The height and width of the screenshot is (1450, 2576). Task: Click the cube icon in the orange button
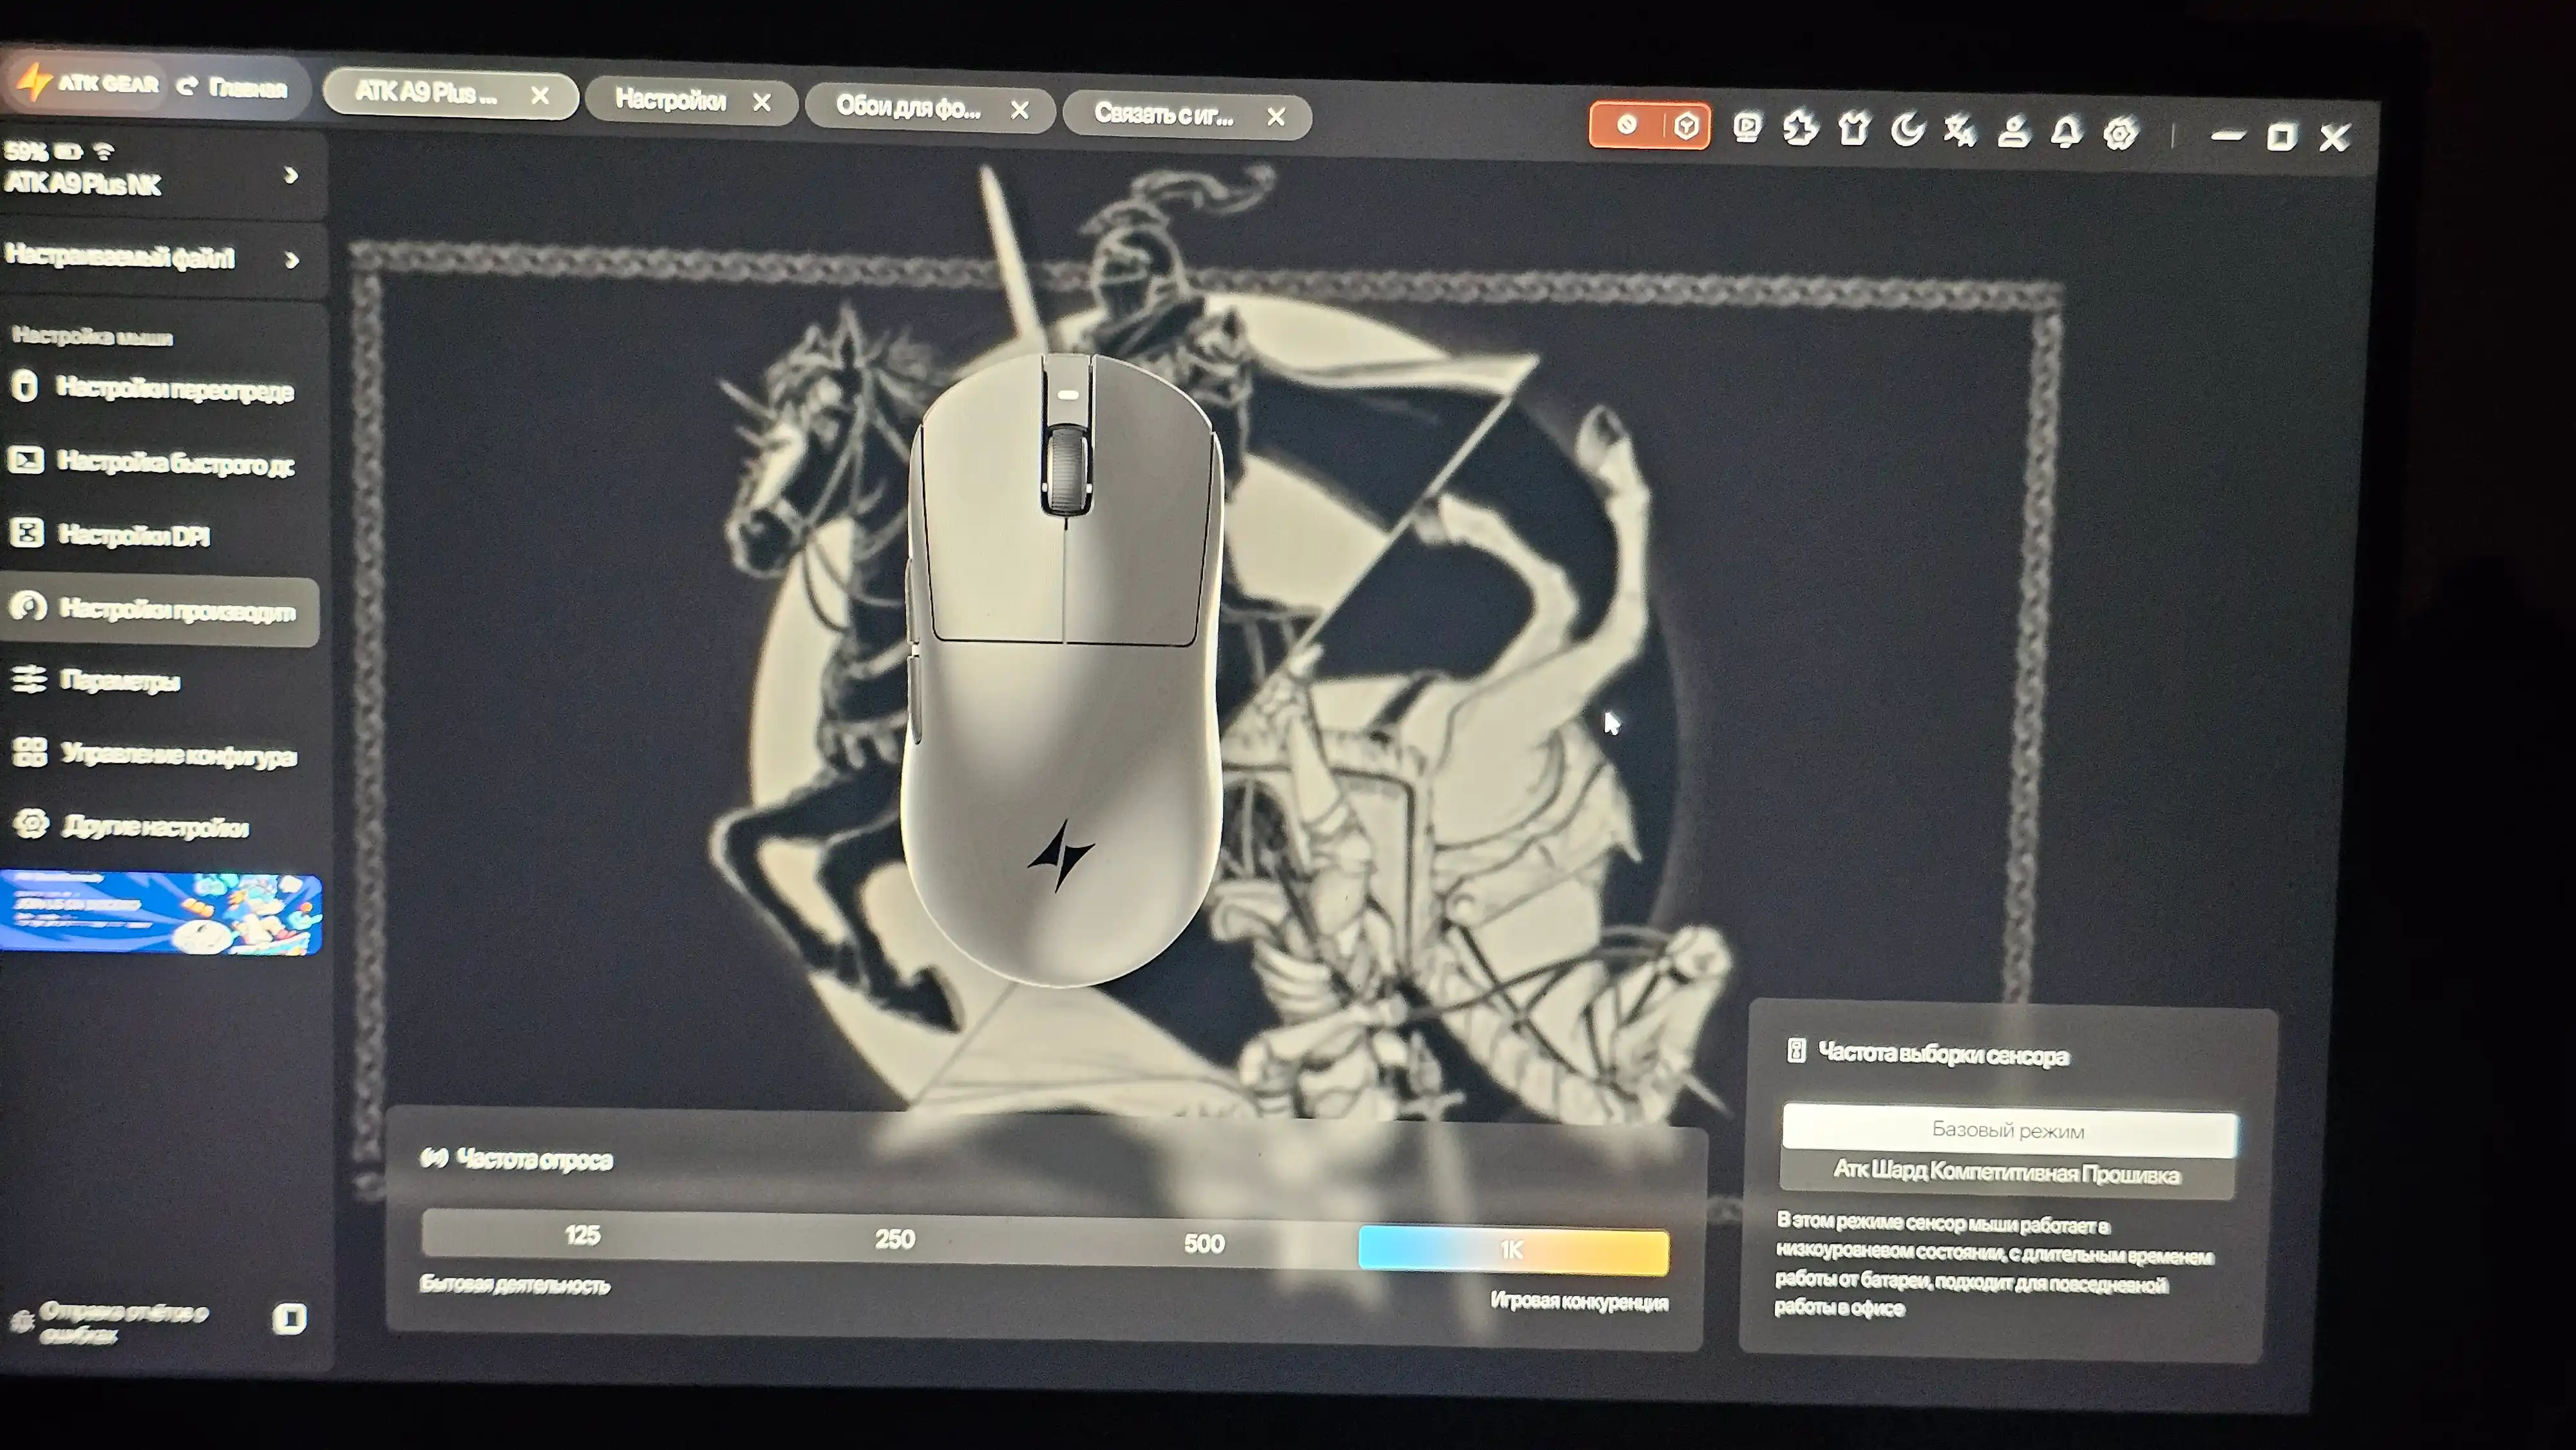[1687, 126]
